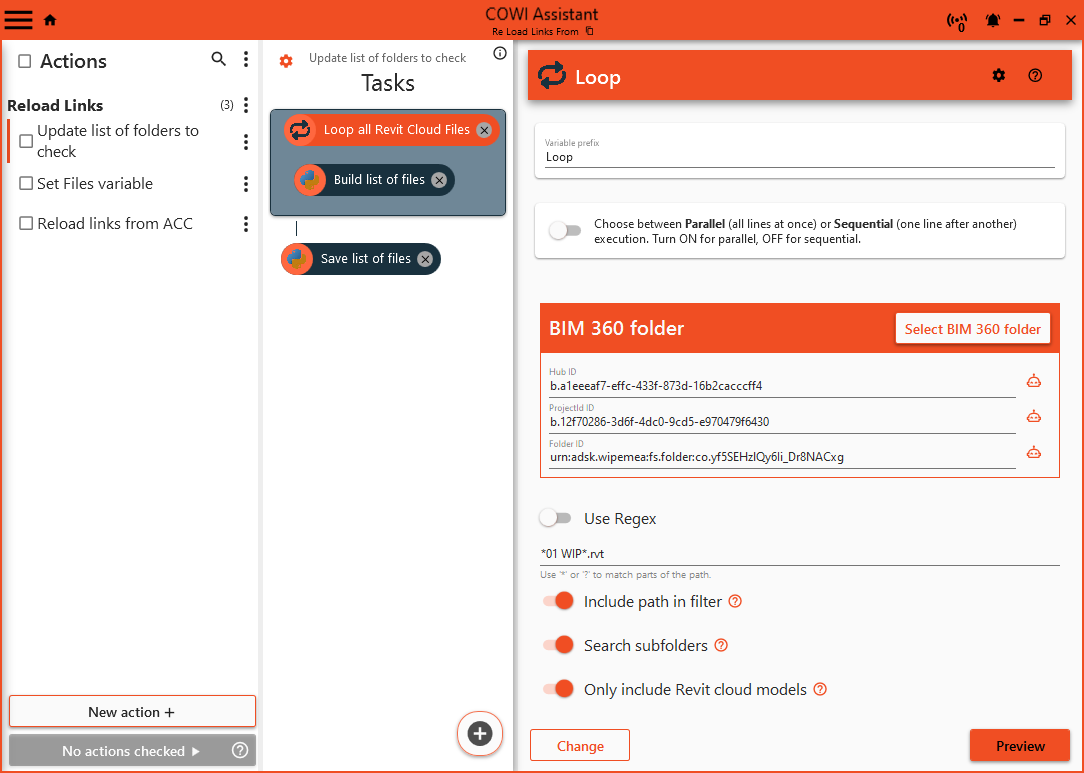Screen dimensions: 1084x773
Task: Click the home icon
Action: [50, 20]
